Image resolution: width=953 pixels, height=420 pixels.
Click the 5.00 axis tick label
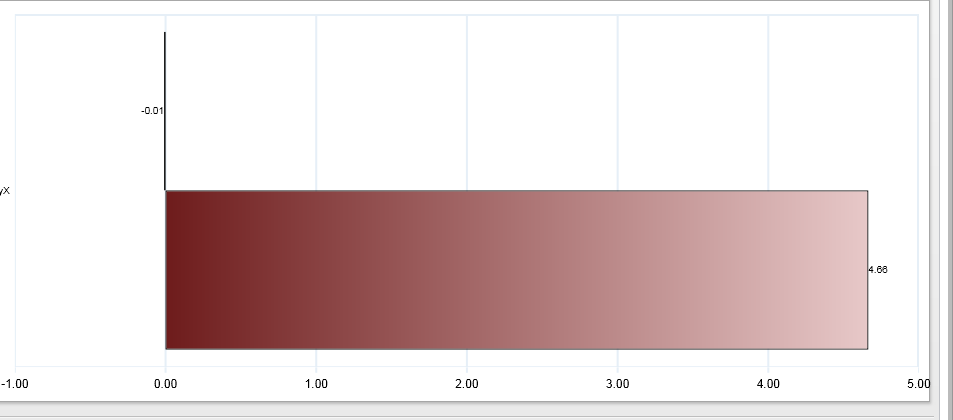pyautogui.click(x=917, y=383)
